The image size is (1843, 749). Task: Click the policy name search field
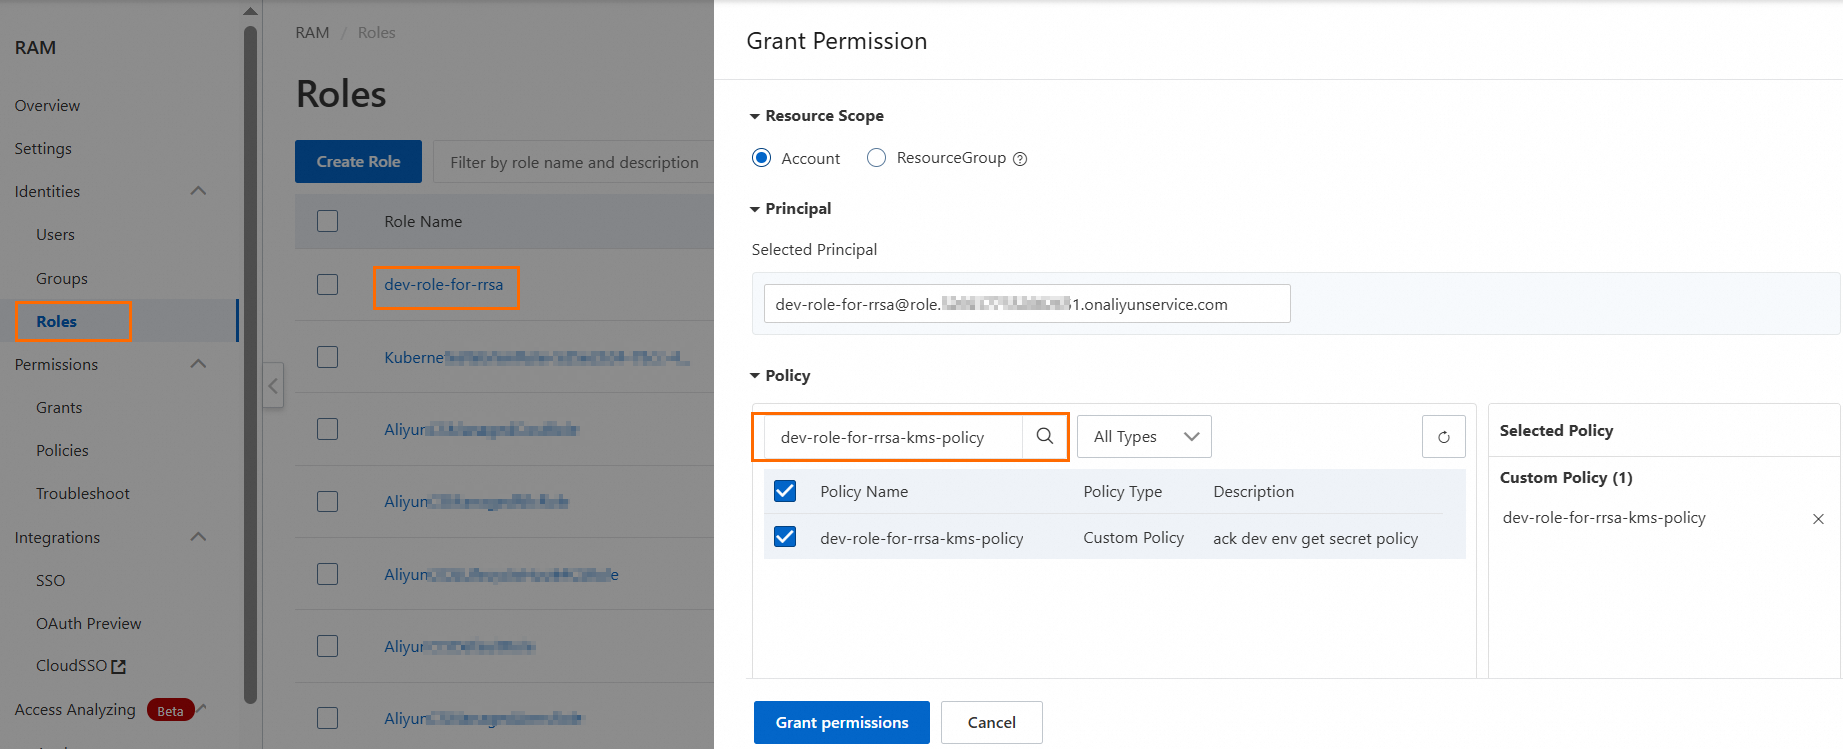(x=892, y=437)
